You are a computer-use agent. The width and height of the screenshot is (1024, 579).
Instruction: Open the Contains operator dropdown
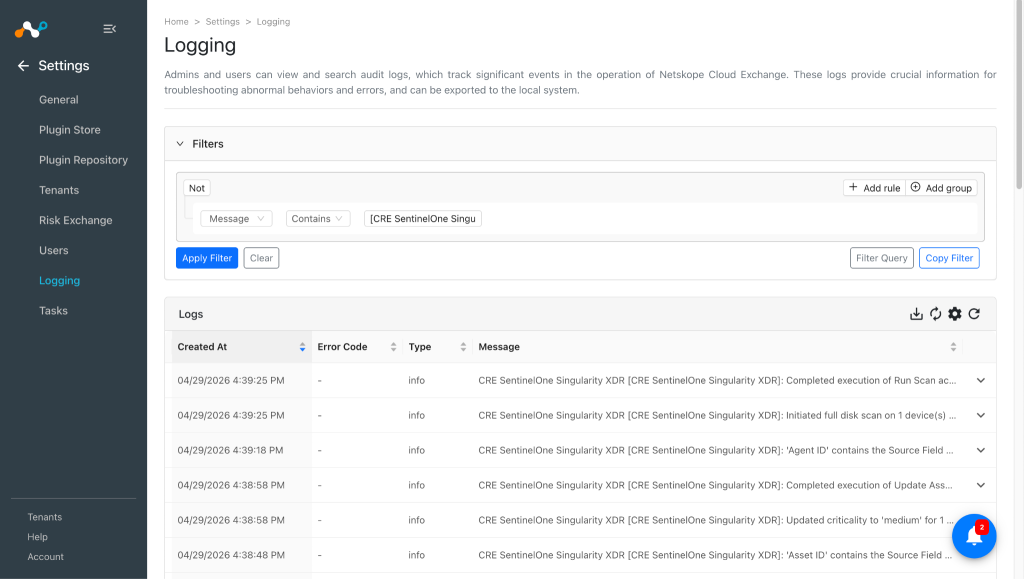[x=318, y=219]
